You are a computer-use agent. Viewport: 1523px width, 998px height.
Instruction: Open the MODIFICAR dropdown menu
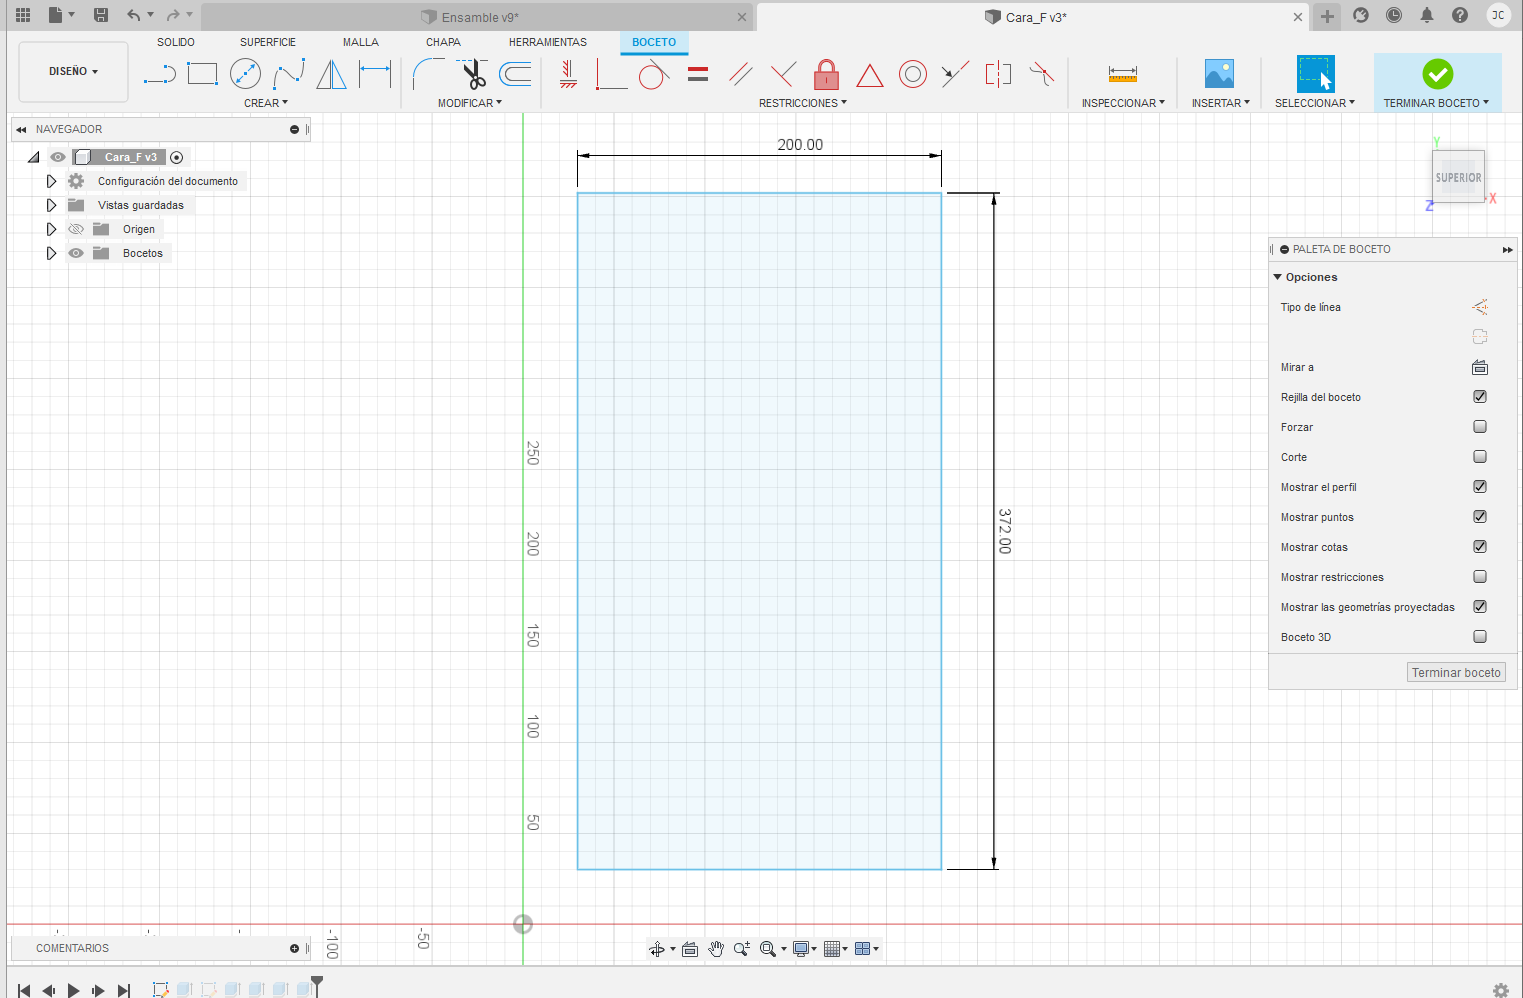coord(470,103)
